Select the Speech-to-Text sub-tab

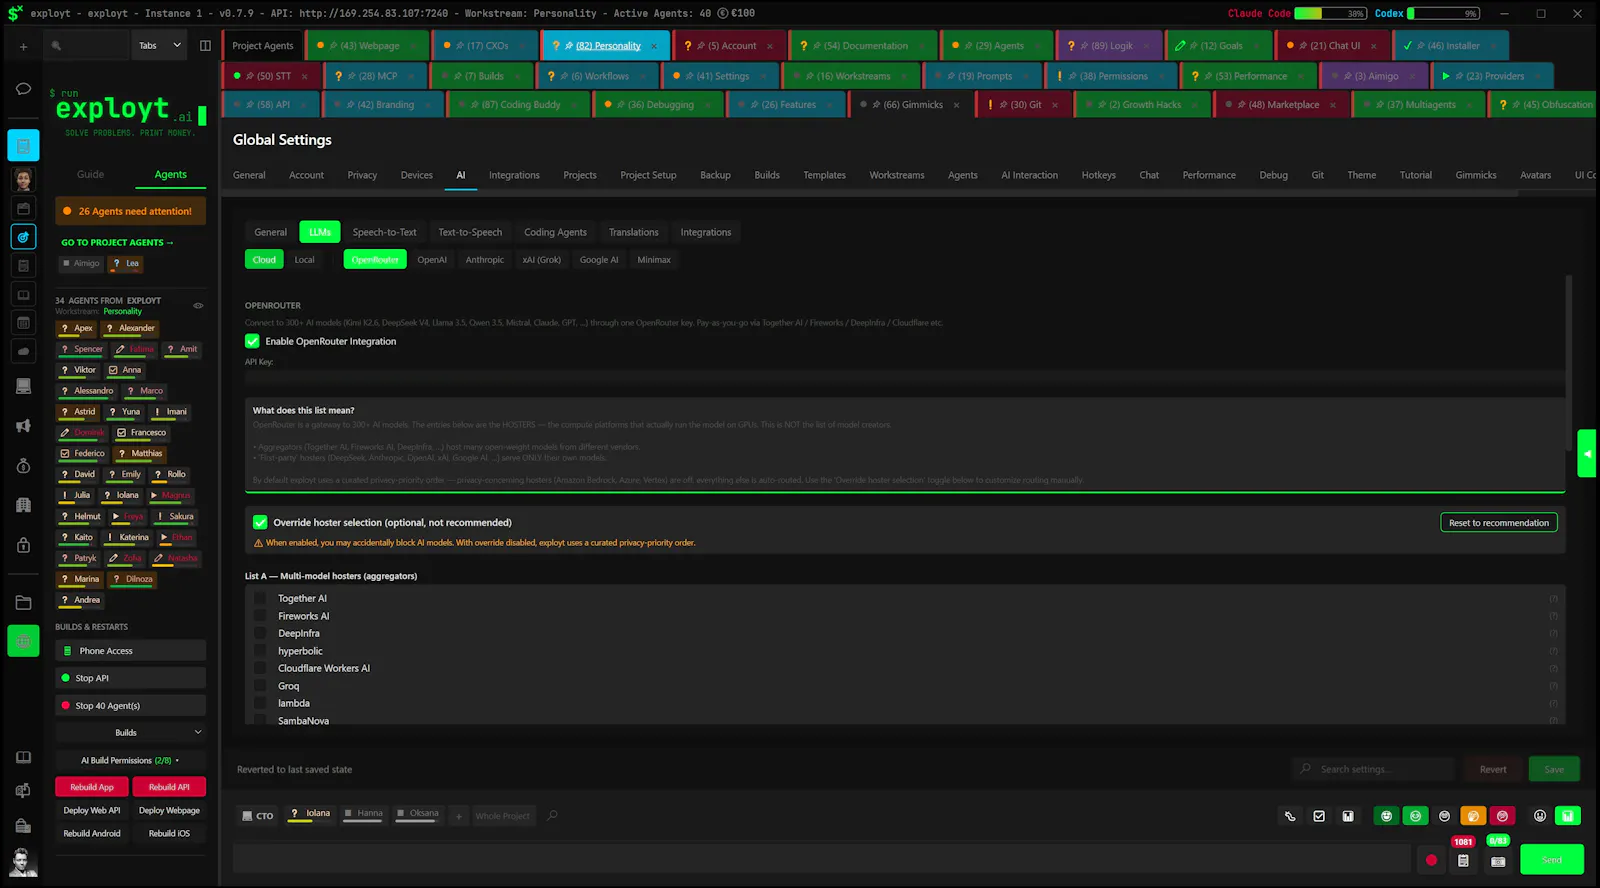pos(384,232)
